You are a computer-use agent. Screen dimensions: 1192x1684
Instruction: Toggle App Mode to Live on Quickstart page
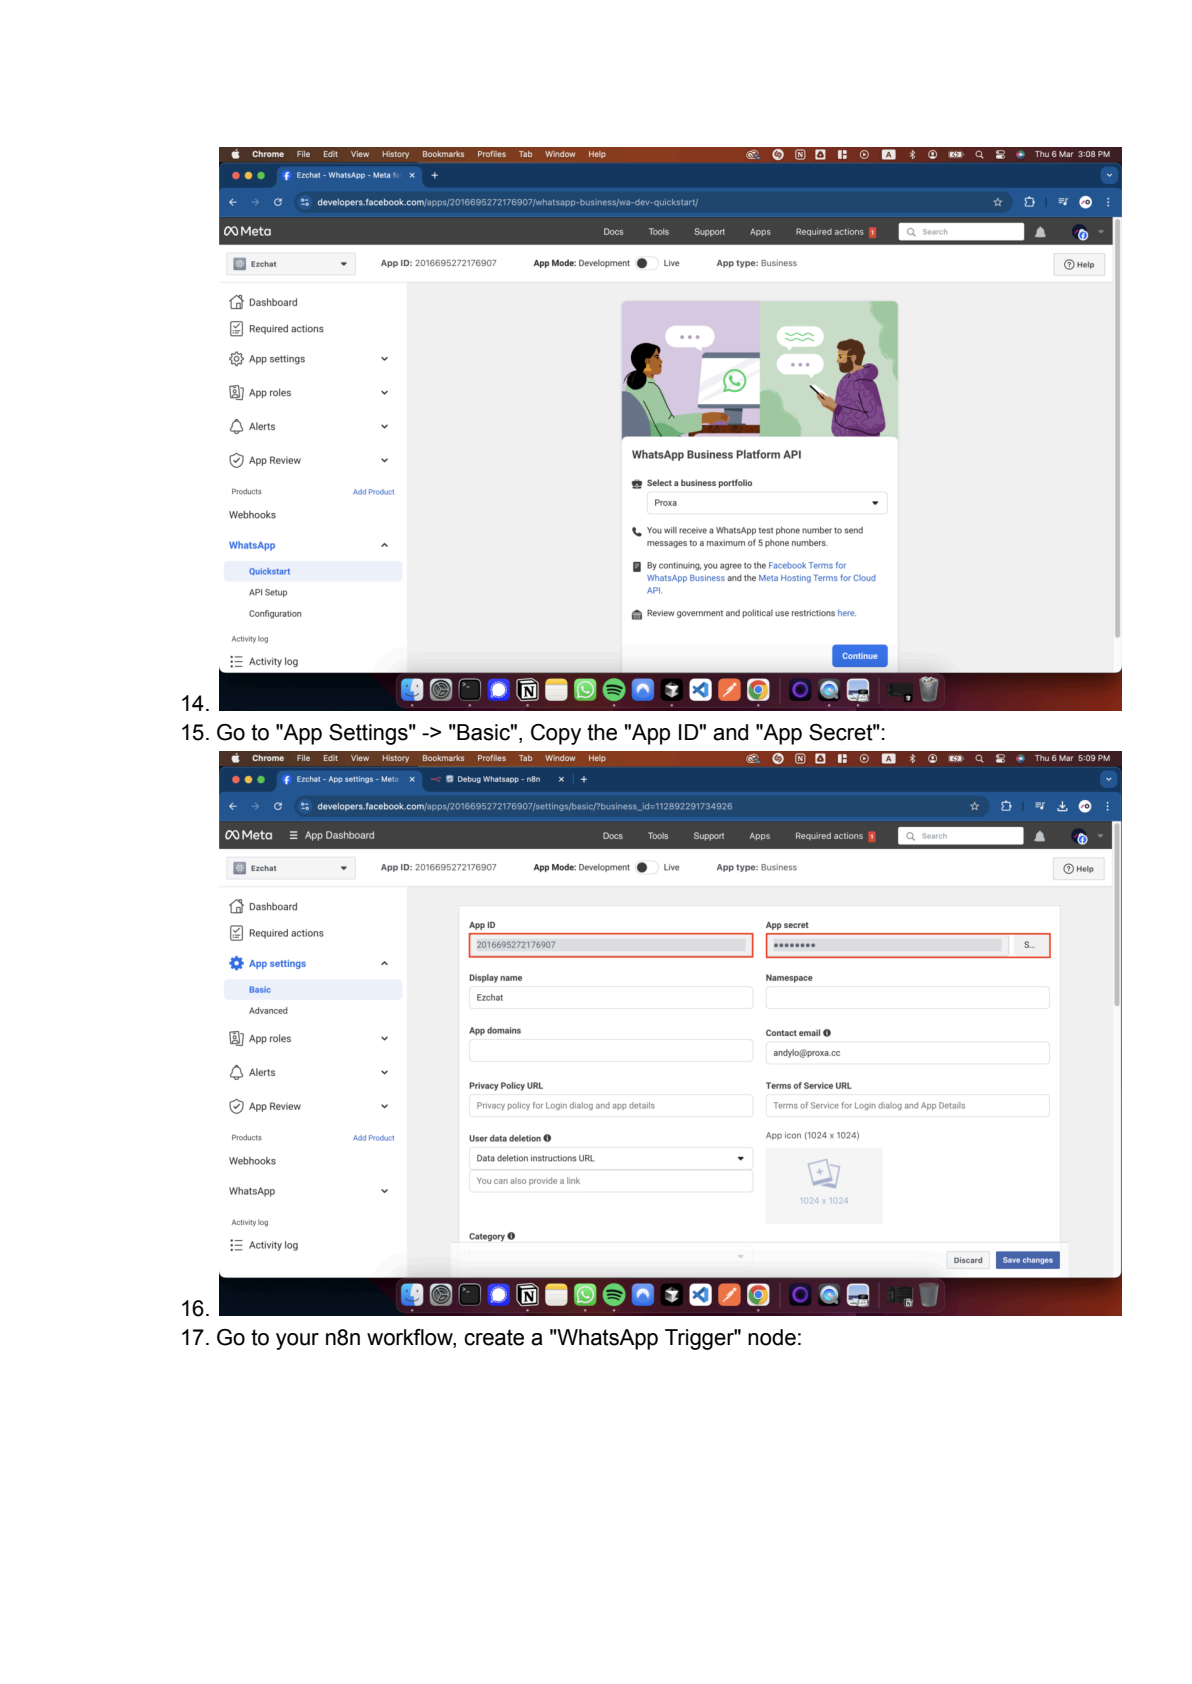(x=646, y=264)
